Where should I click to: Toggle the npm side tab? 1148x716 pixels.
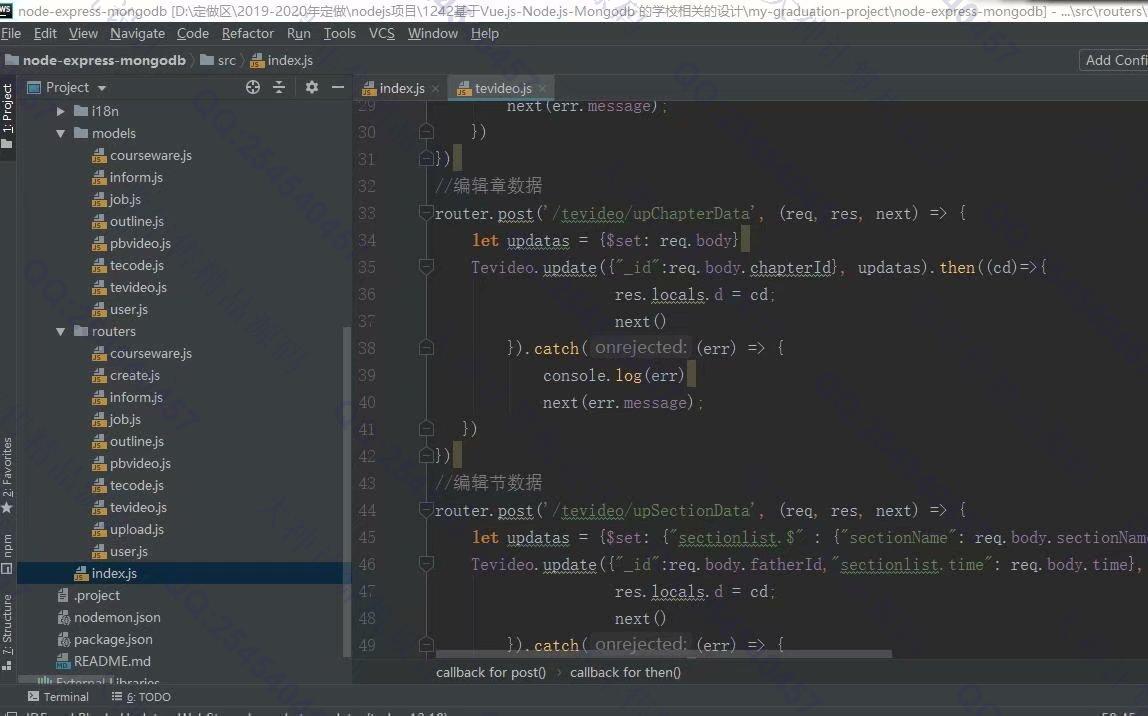[7, 554]
